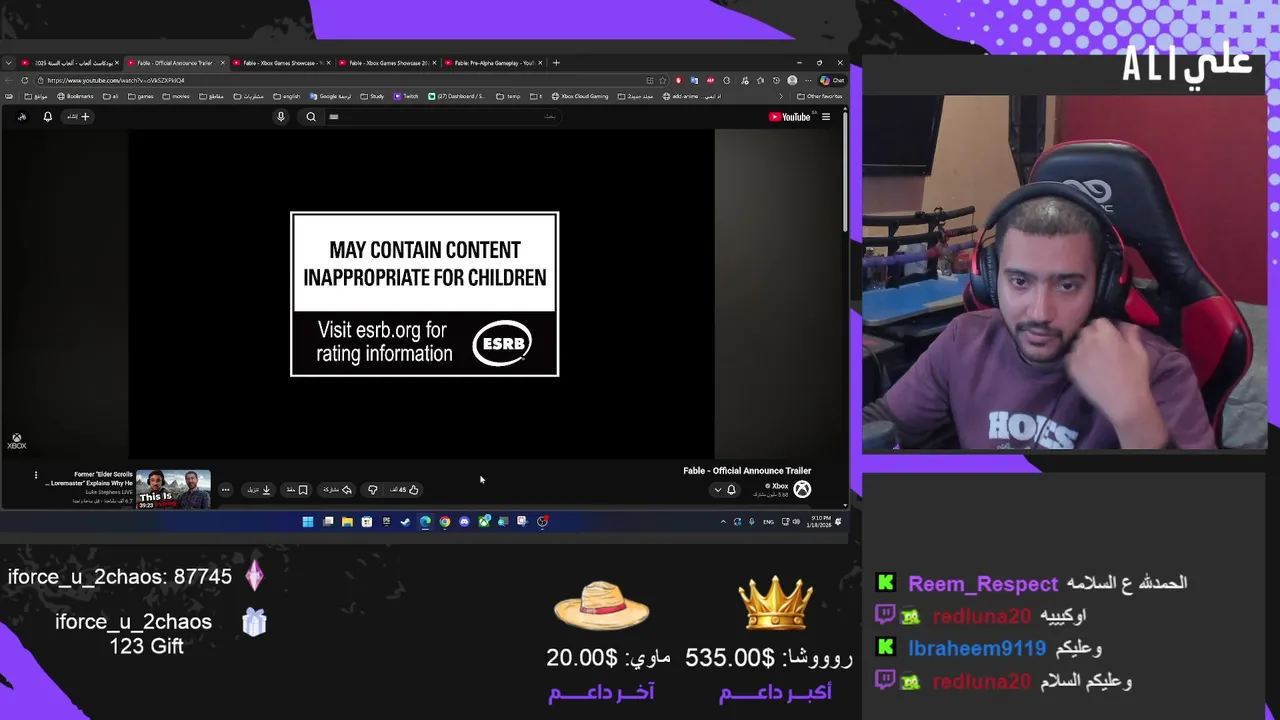1280x720 pixels.
Task: Click the YouTube search magnifier icon
Action: click(311, 117)
